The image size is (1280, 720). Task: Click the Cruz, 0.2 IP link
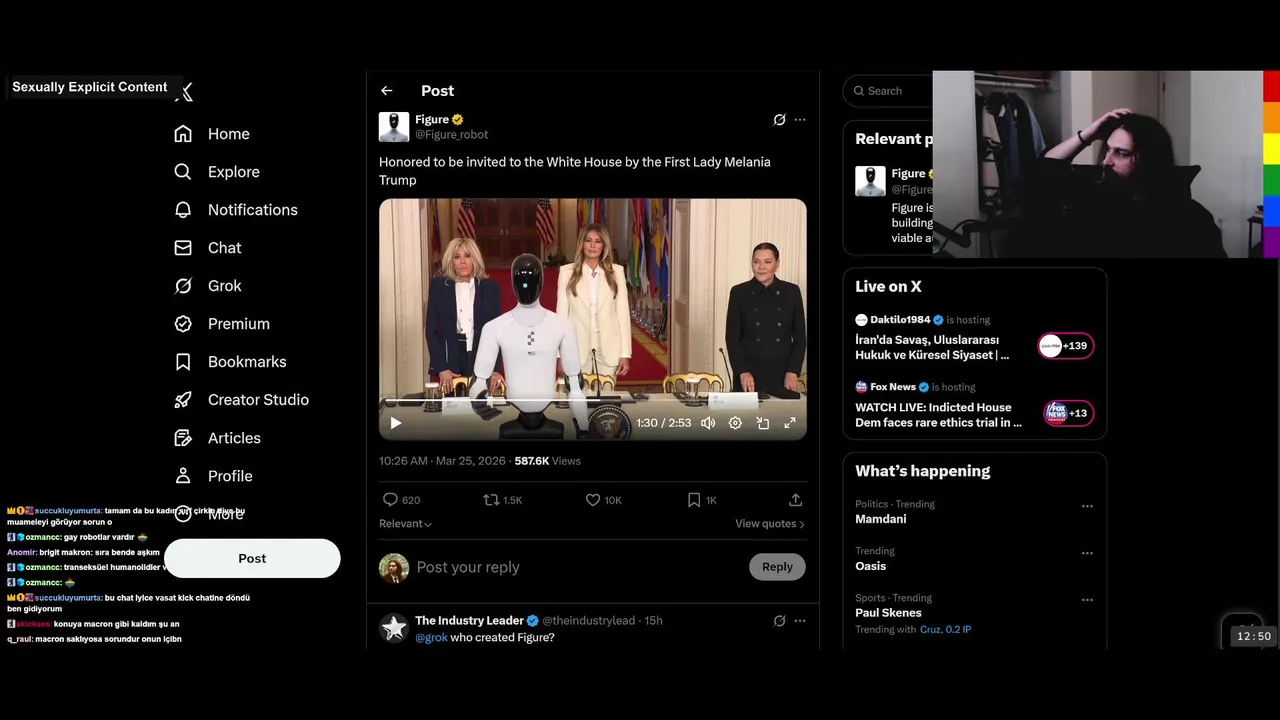click(945, 630)
